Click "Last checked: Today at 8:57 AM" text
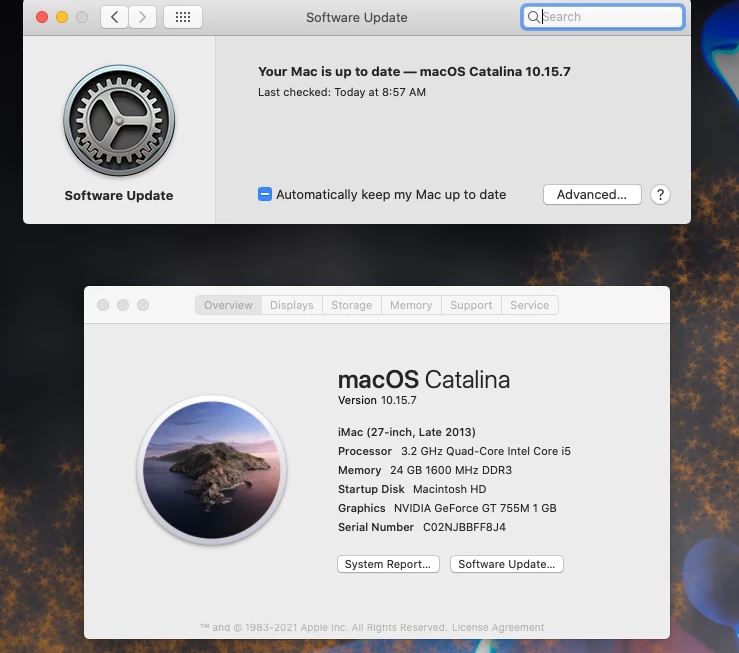Image resolution: width=739 pixels, height=653 pixels. 342,92
